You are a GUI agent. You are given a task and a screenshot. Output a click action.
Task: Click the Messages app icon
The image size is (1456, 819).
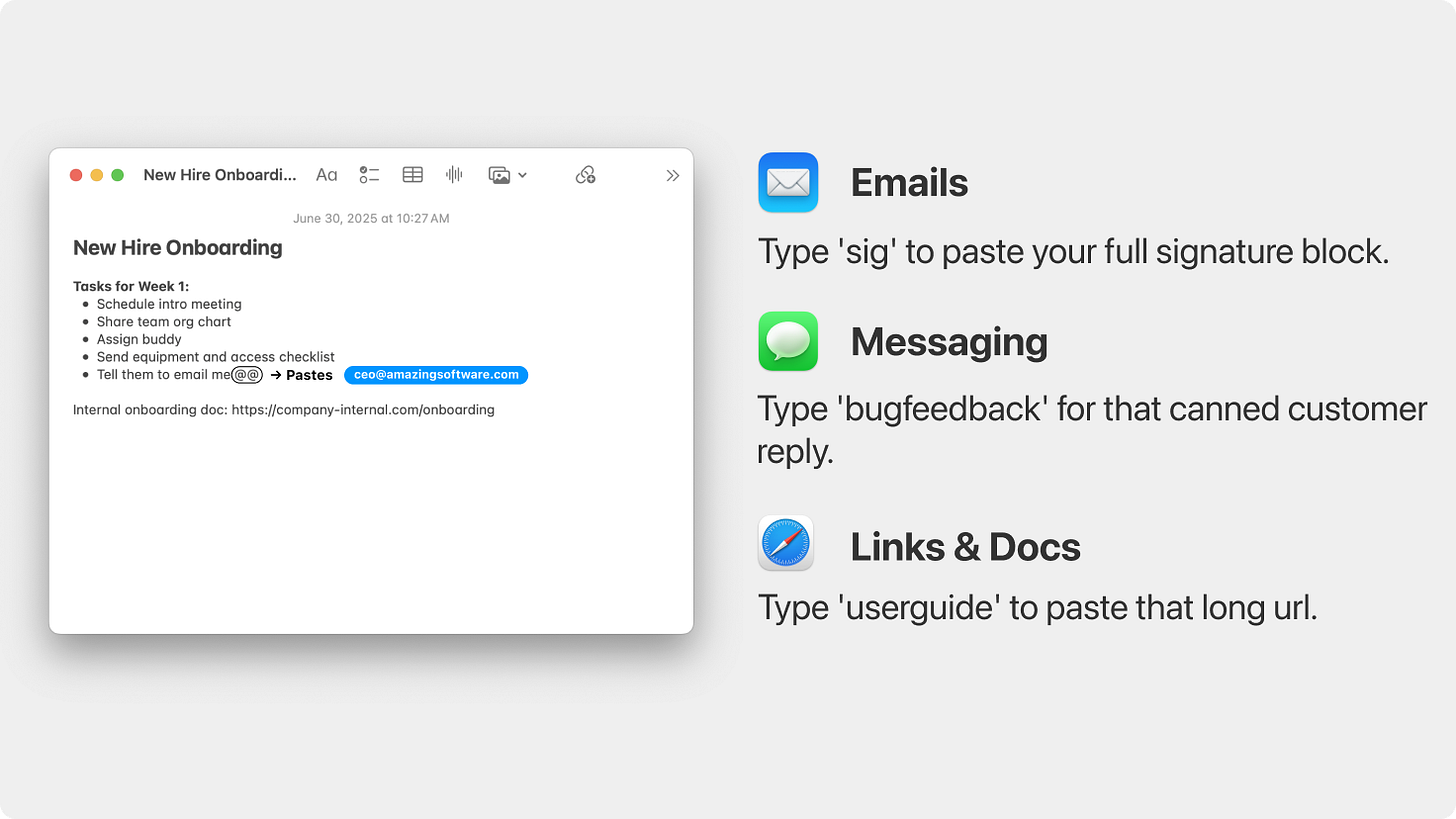click(x=788, y=341)
